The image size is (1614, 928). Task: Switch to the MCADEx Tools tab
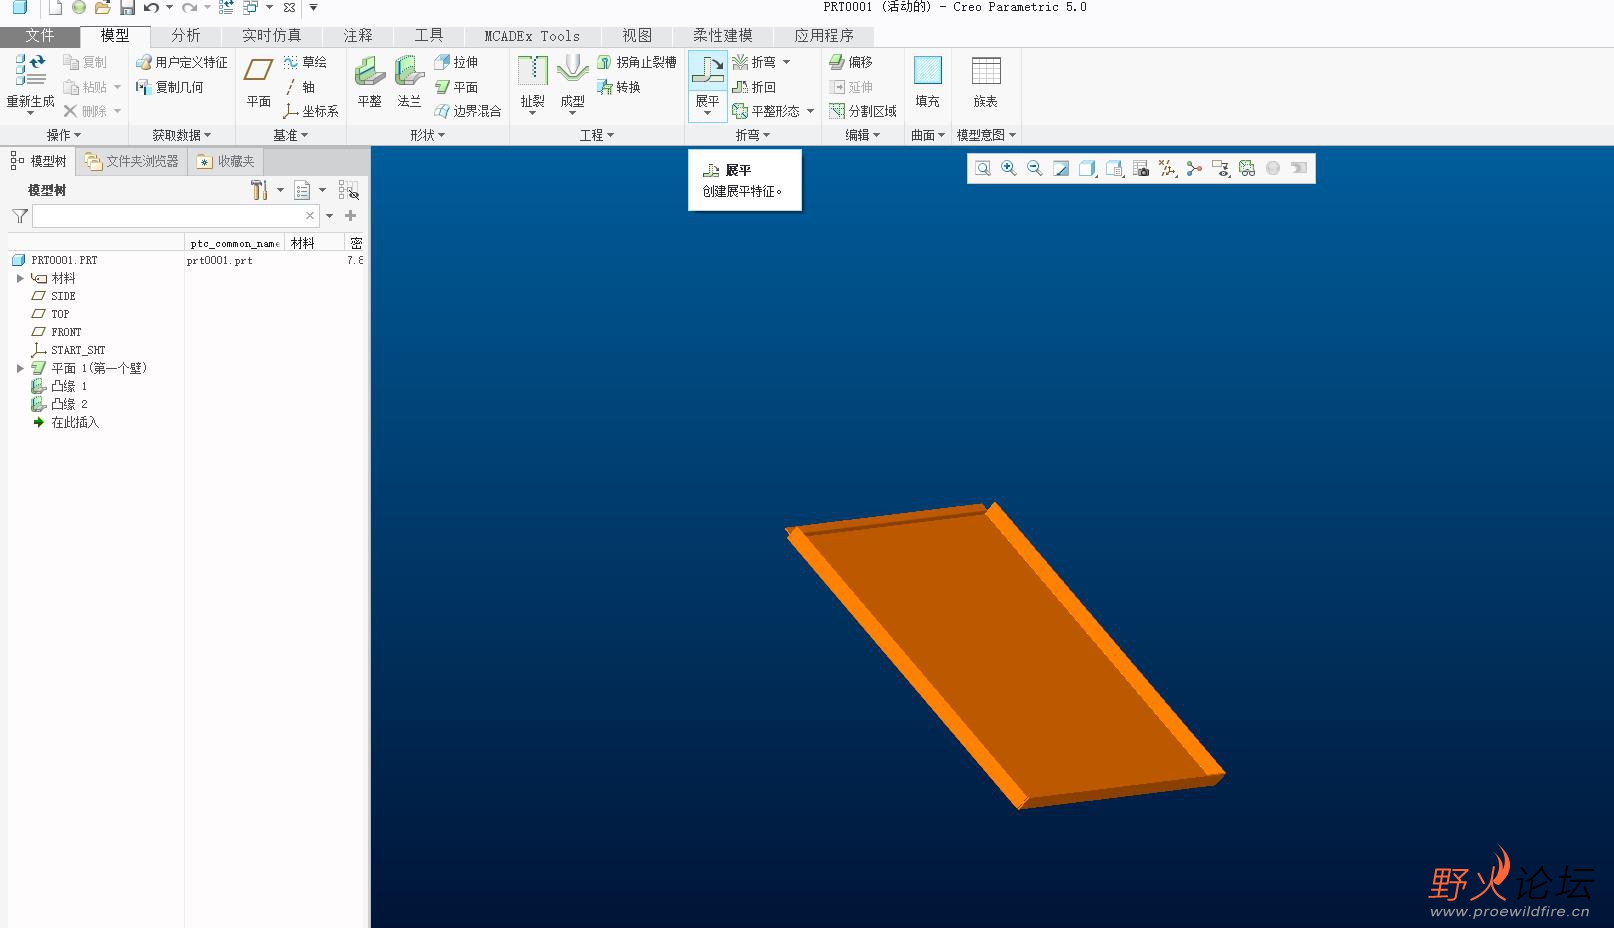532,36
